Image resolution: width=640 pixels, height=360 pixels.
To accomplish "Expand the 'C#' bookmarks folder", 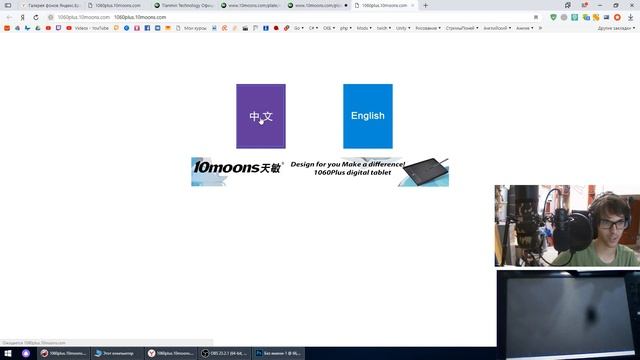I will [313, 28].
